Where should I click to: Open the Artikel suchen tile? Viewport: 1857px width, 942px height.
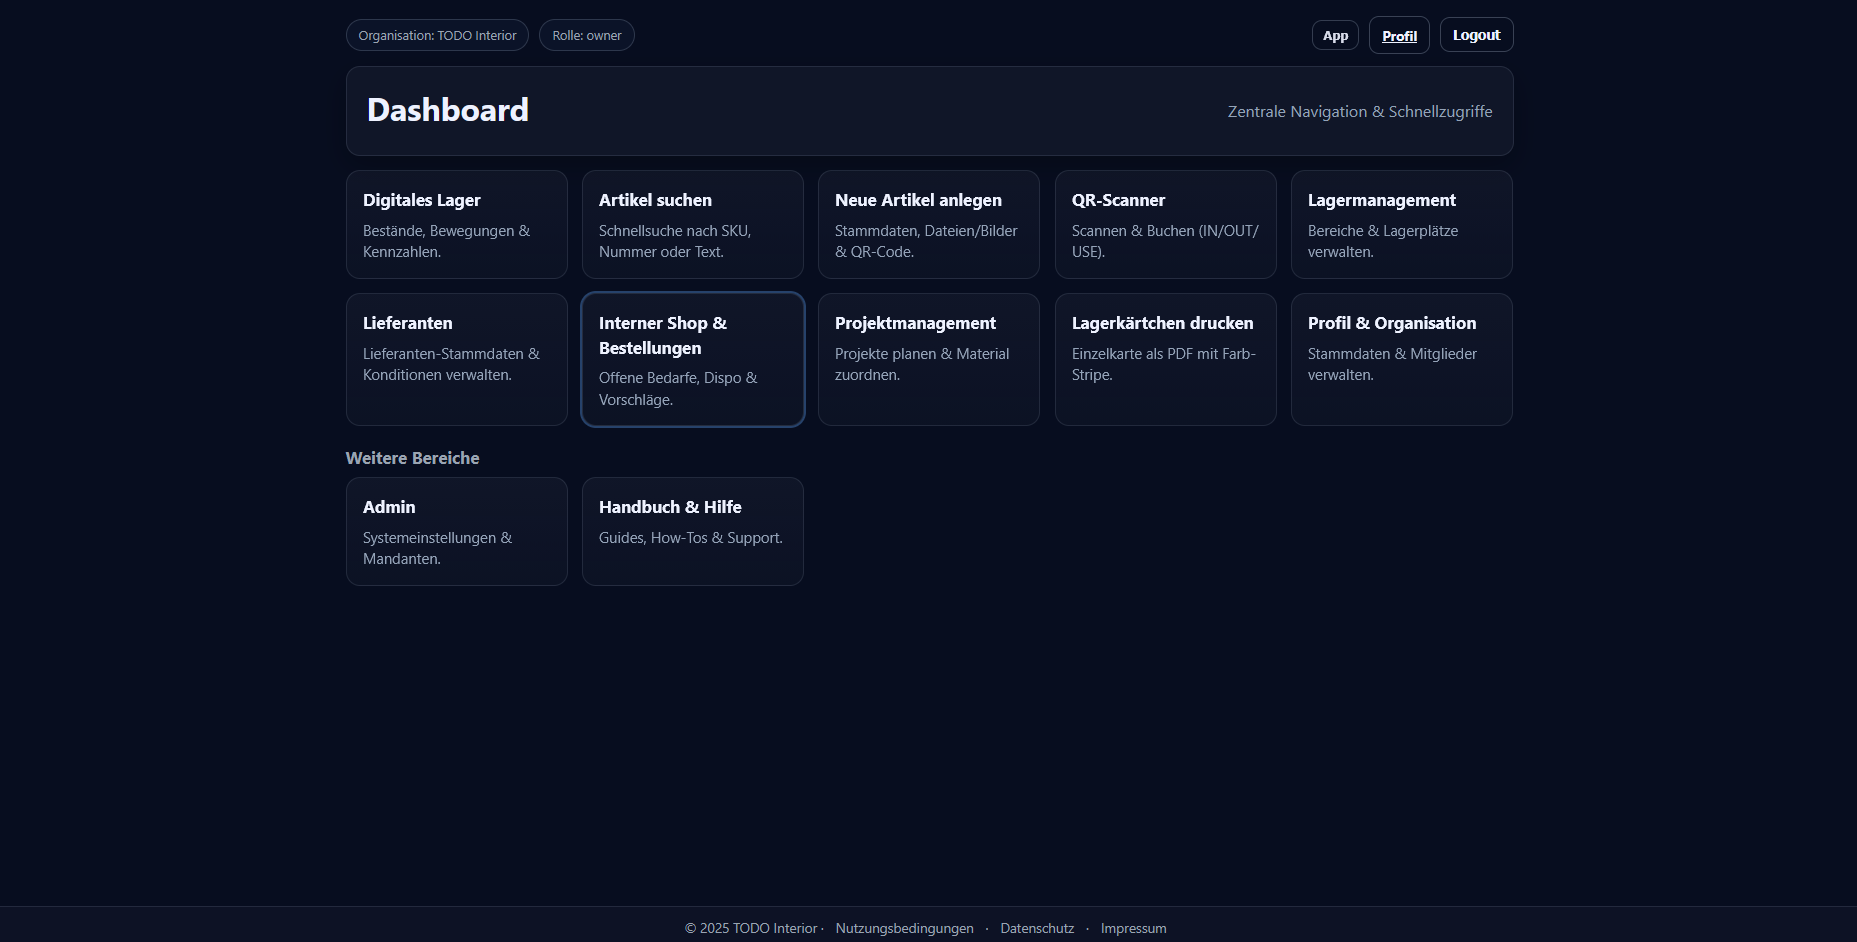[692, 224]
